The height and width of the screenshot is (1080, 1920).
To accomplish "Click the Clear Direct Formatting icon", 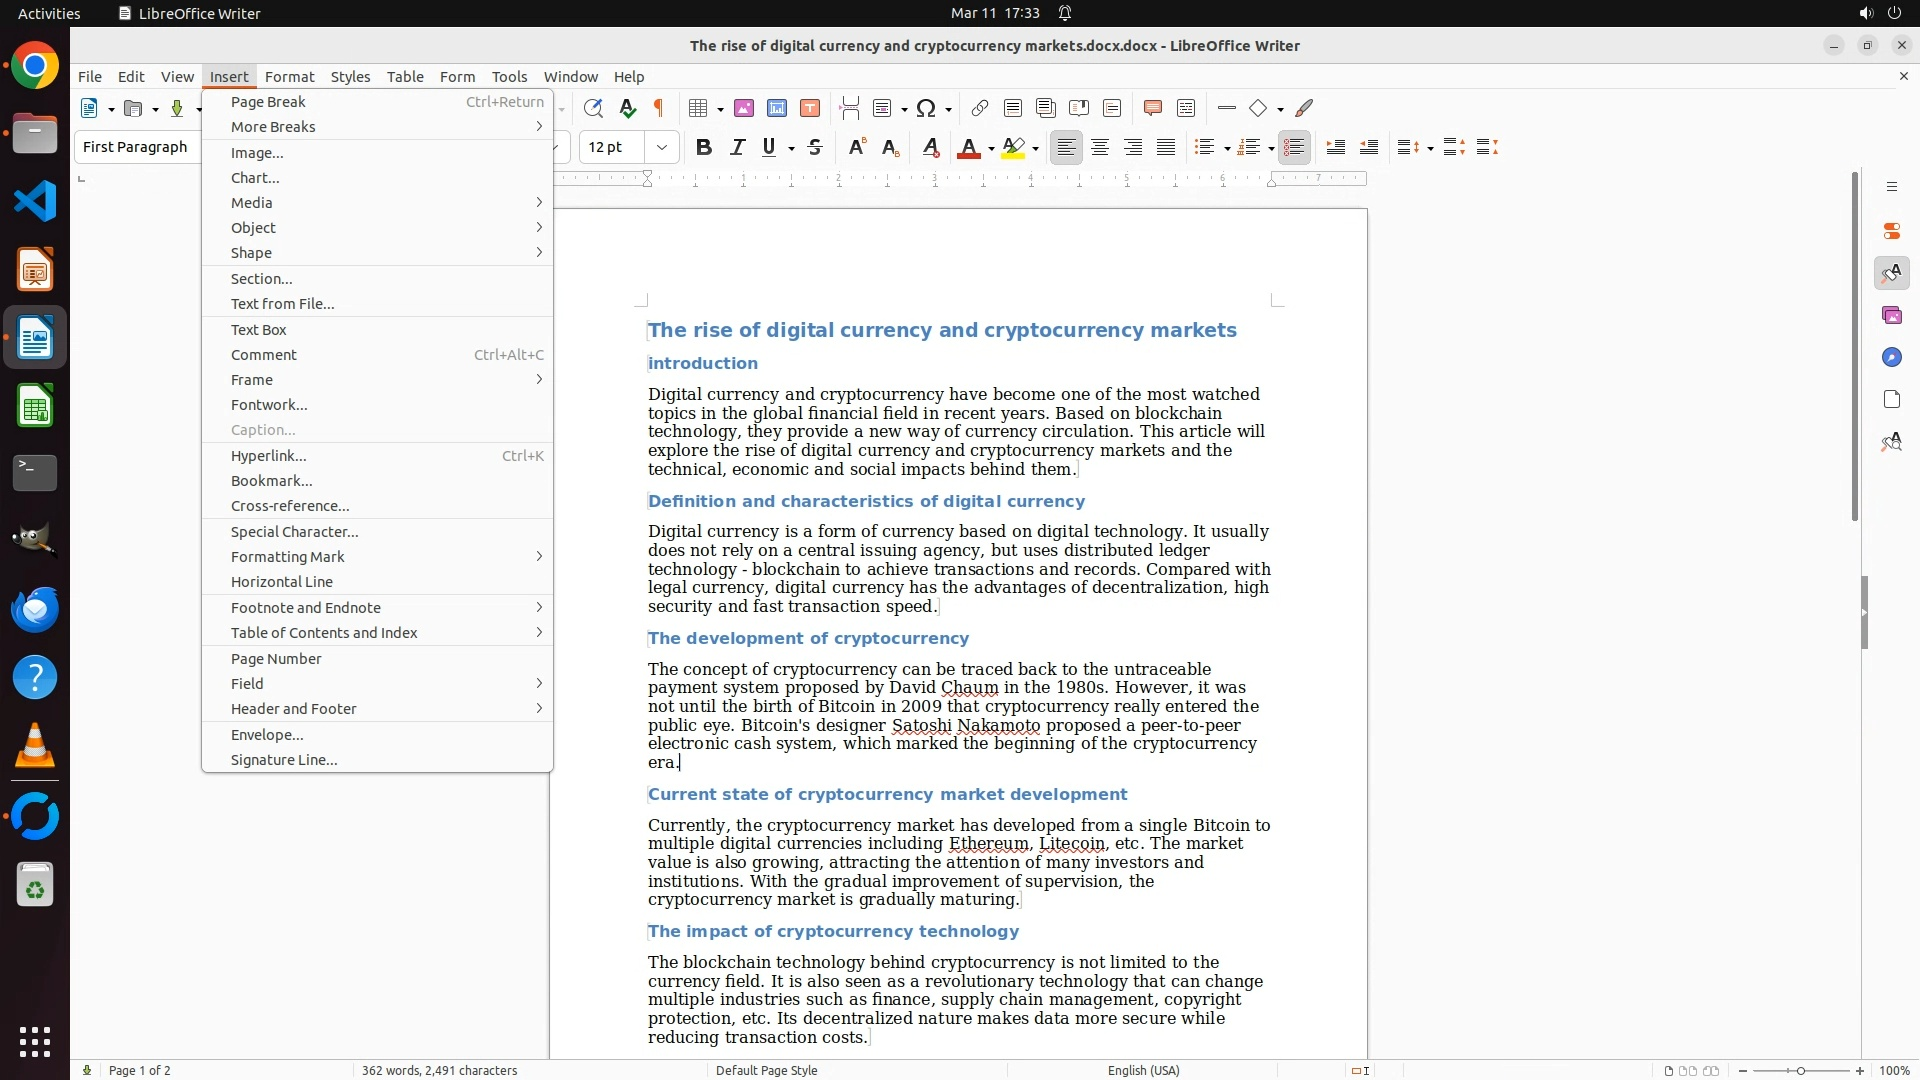I will pyautogui.click(x=930, y=148).
